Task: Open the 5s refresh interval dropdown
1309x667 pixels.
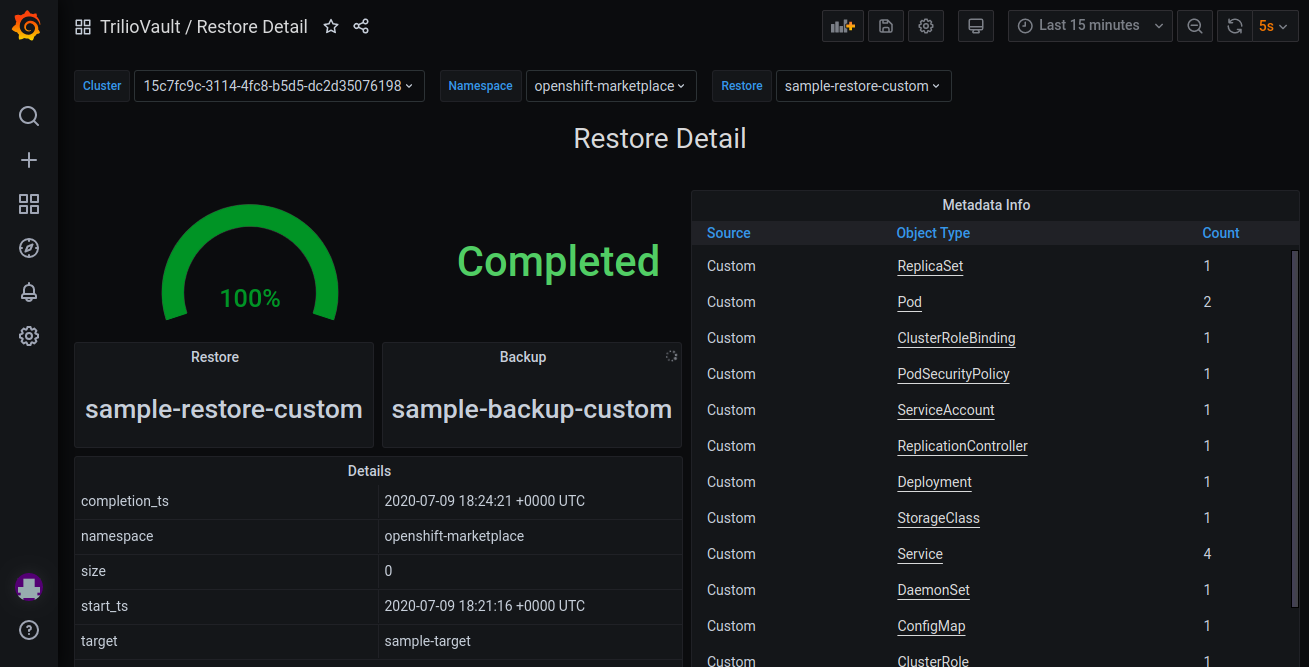Action: pyautogui.click(x=1275, y=26)
